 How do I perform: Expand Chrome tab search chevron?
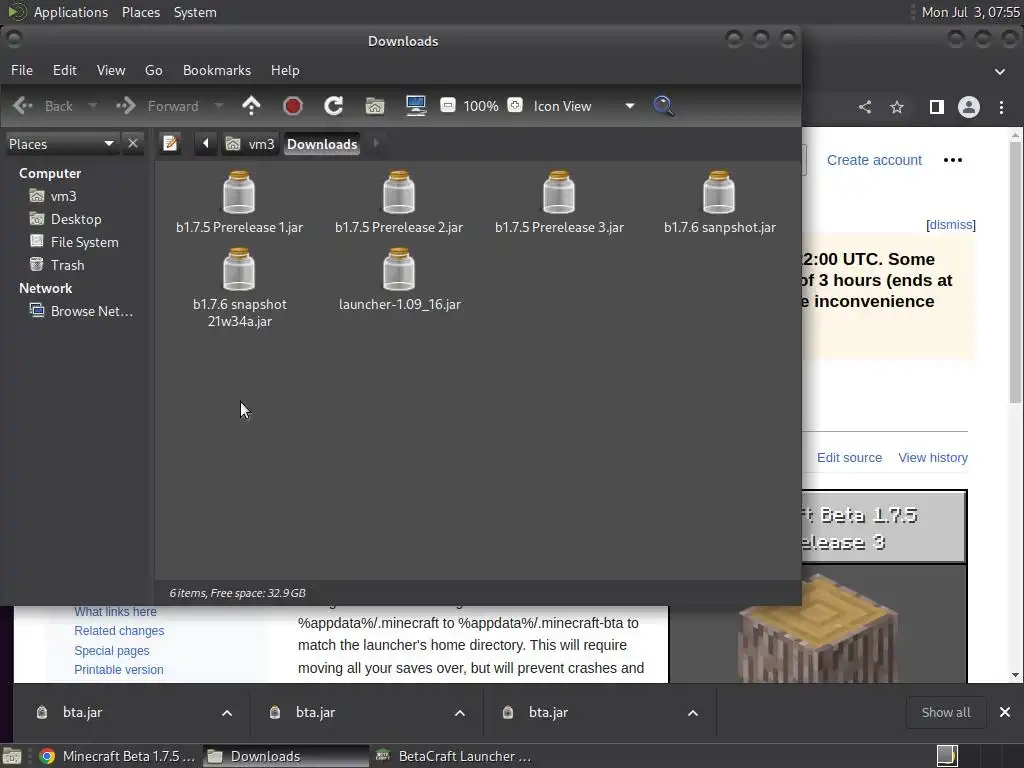click(x=1000, y=71)
